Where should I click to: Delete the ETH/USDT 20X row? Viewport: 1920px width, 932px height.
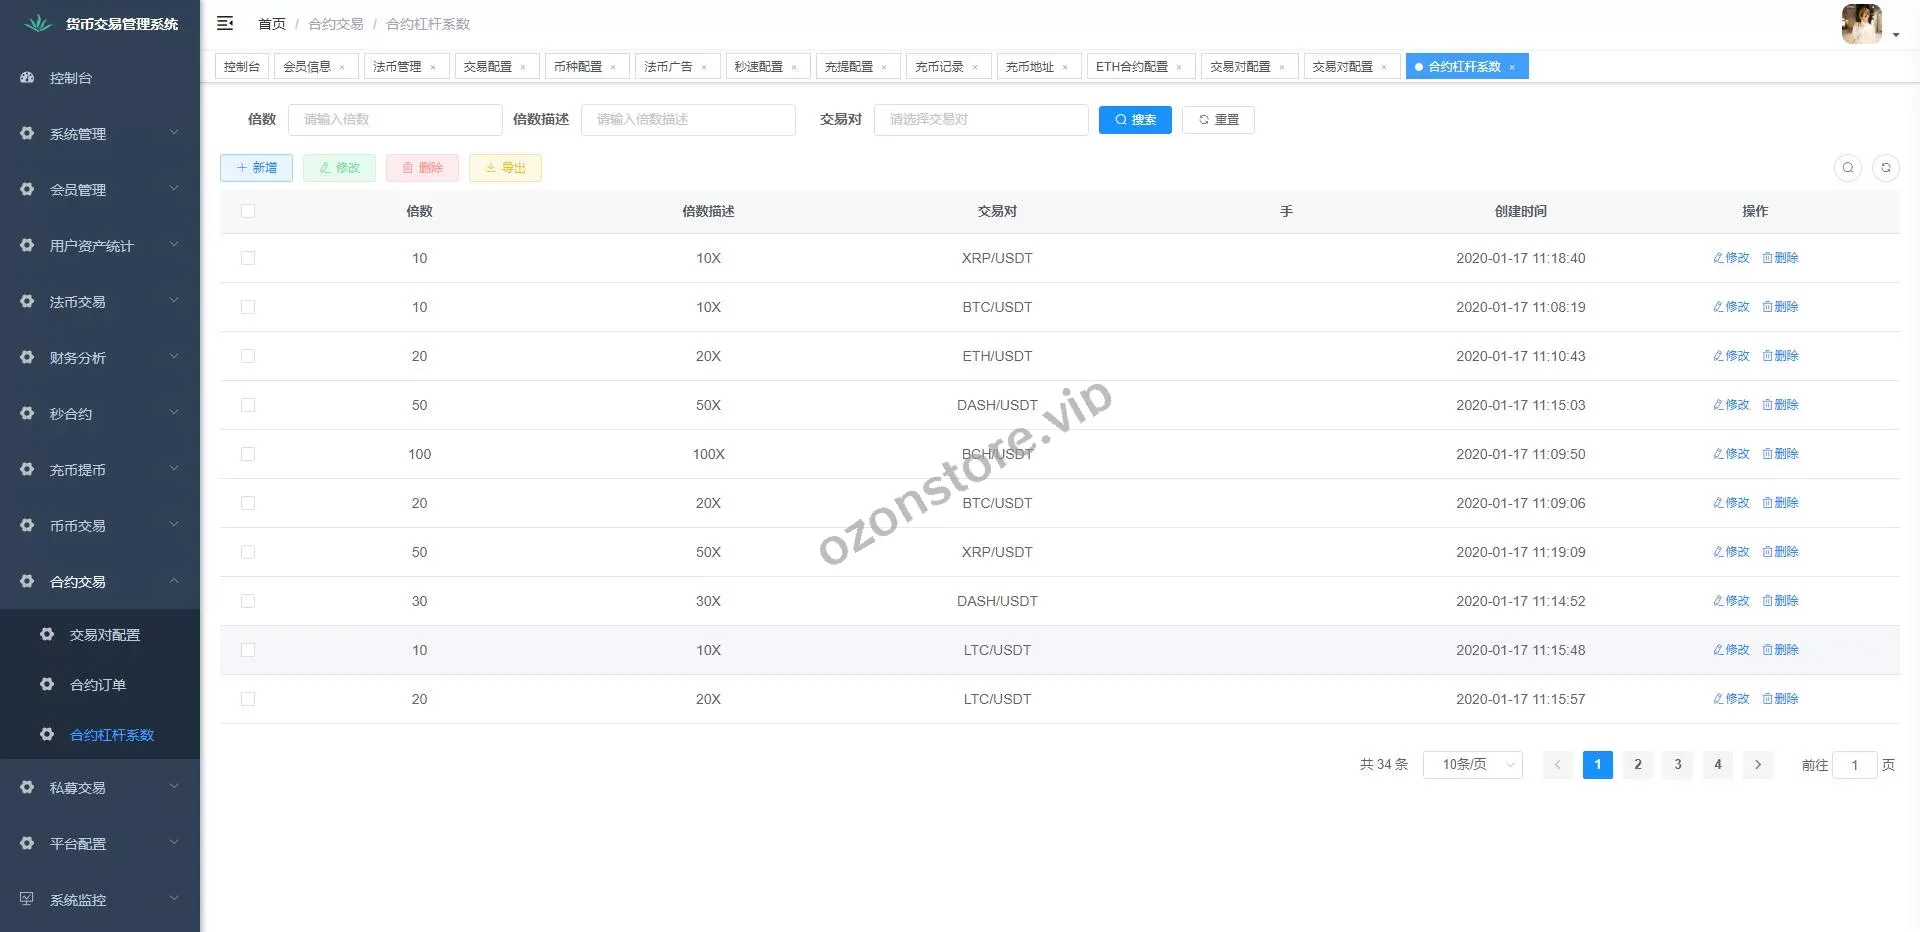[1780, 356]
